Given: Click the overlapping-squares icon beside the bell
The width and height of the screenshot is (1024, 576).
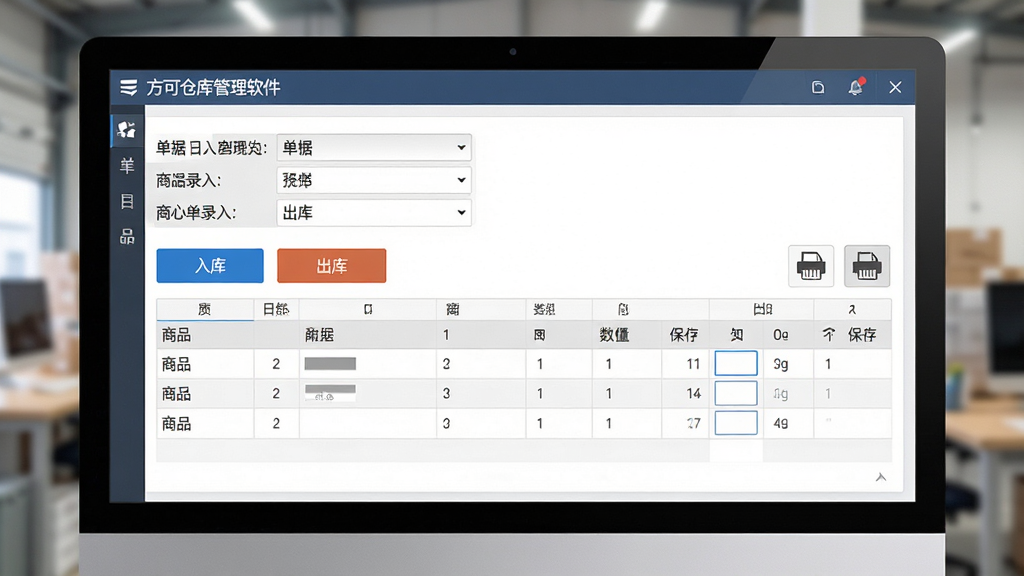Looking at the screenshot, I should (x=818, y=88).
